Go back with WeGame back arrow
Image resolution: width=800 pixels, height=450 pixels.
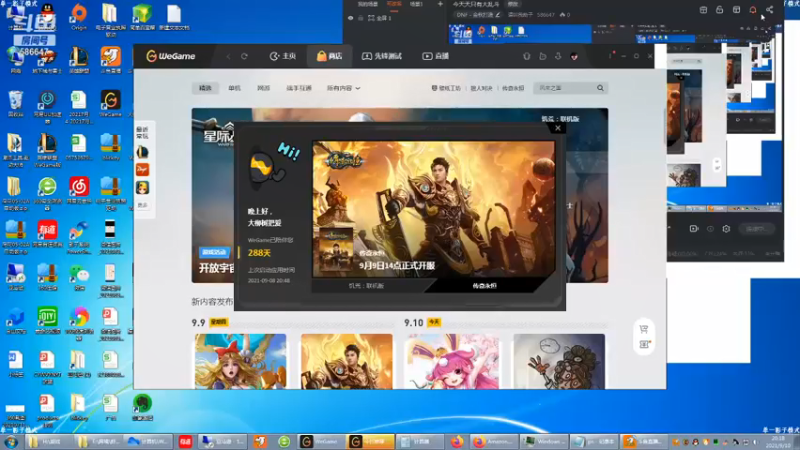[x=229, y=56]
